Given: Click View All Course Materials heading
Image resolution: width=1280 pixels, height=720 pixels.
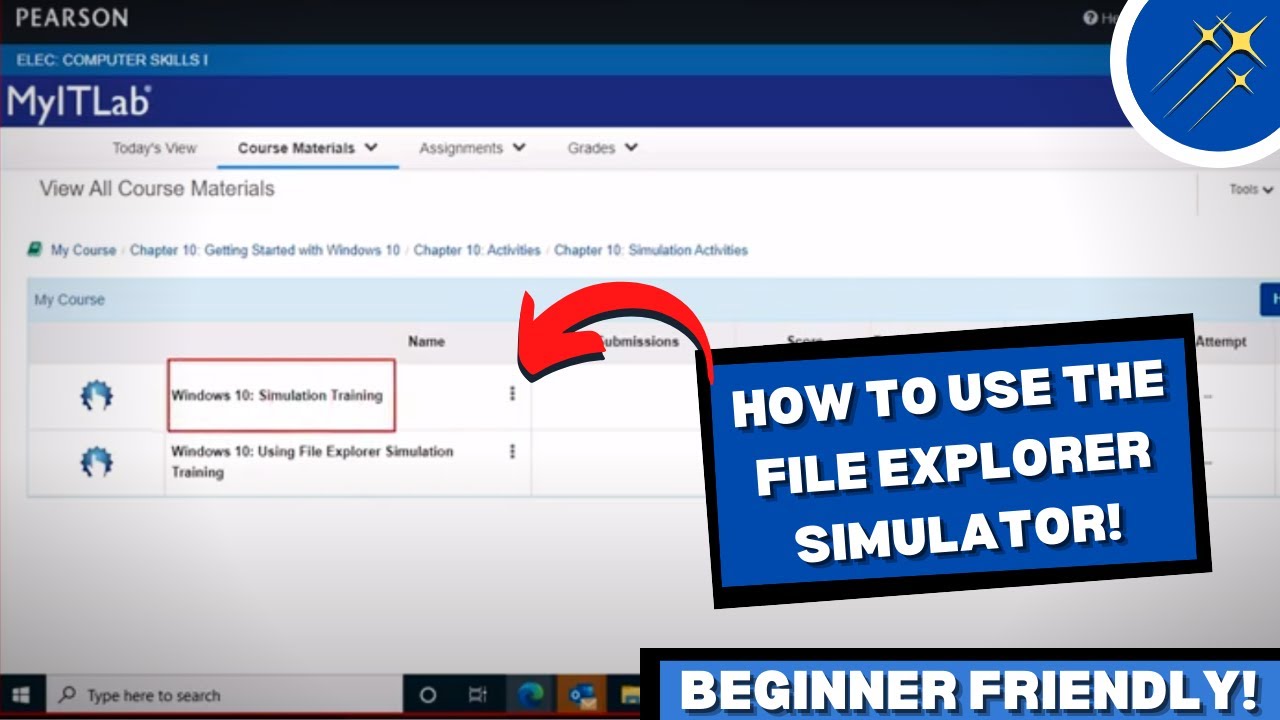Looking at the screenshot, I should (157, 188).
